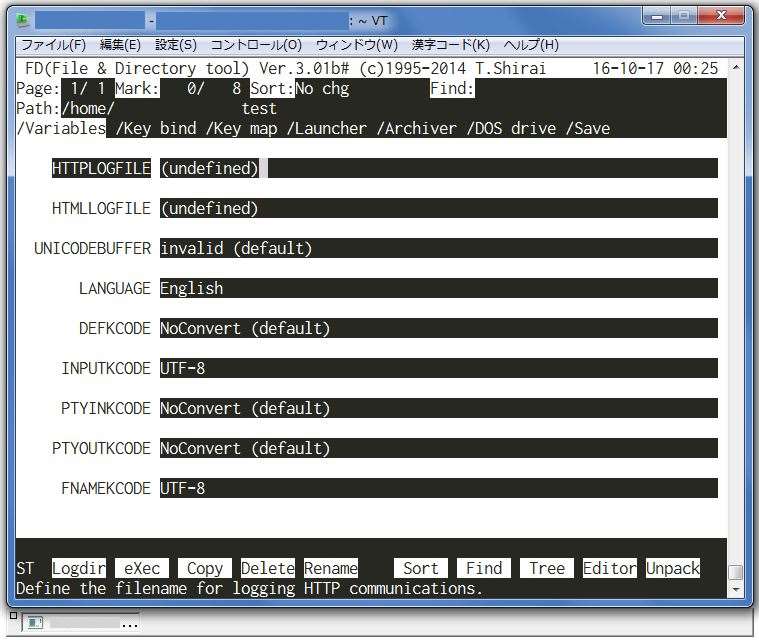The image size is (759, 640).
Task: Click the Copy function key label
Action: [205, 568]
